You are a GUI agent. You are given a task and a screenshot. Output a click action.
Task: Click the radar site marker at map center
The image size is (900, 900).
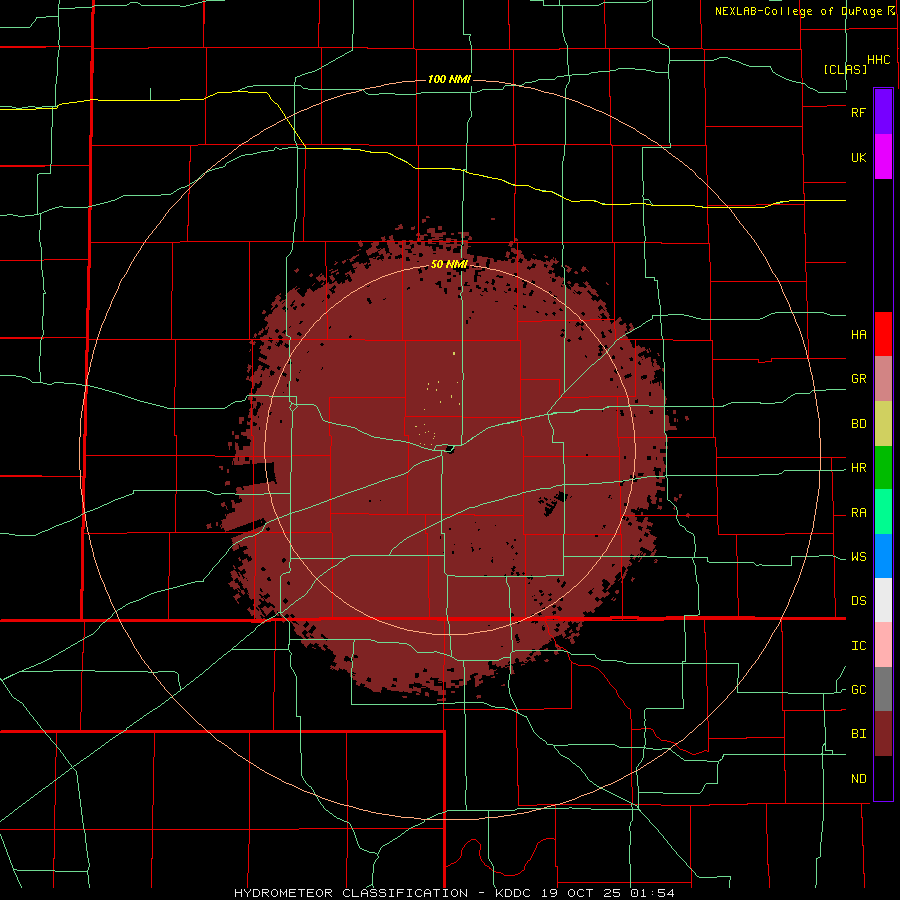click(x=449, y=449)
